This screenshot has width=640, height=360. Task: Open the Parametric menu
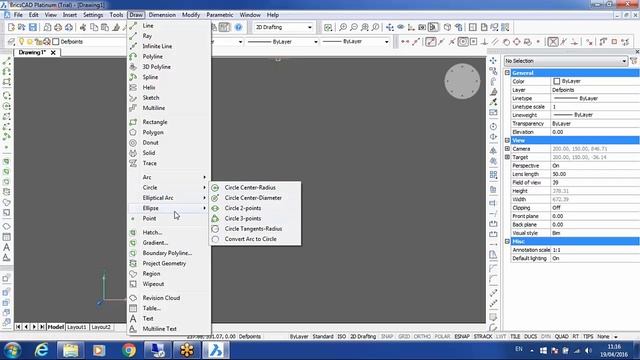click(x=220, y=15)
